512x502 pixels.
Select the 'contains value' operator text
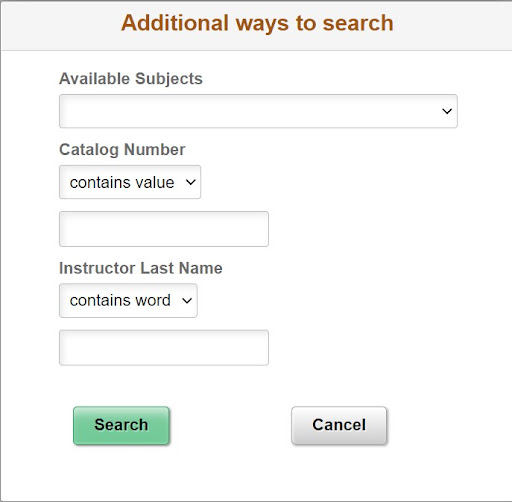(122, 183)
